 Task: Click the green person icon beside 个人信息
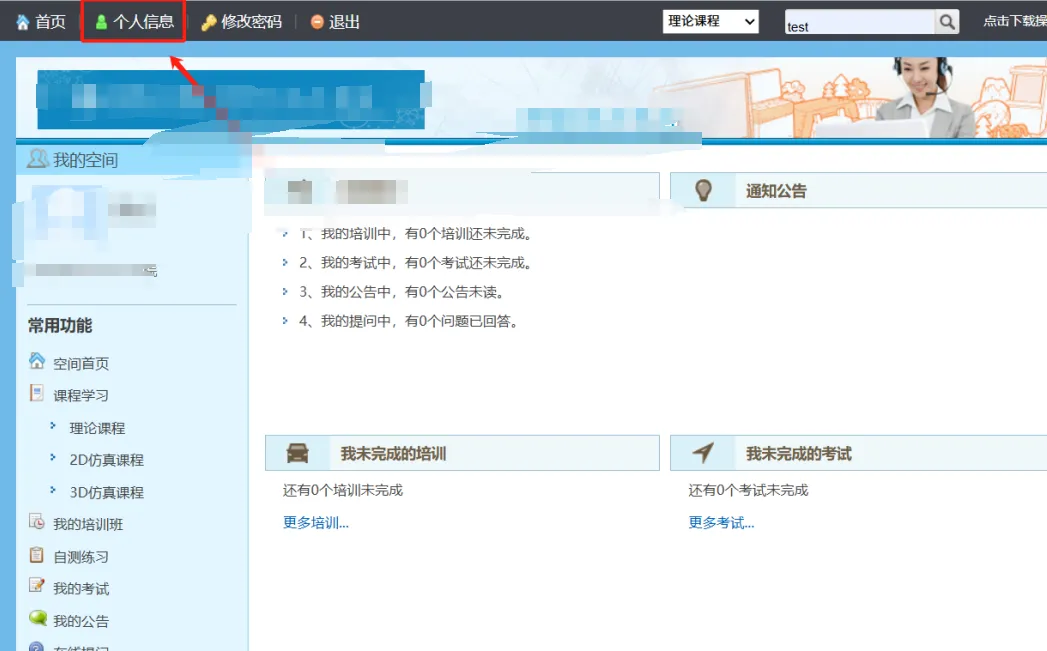(x=101, y=23)
